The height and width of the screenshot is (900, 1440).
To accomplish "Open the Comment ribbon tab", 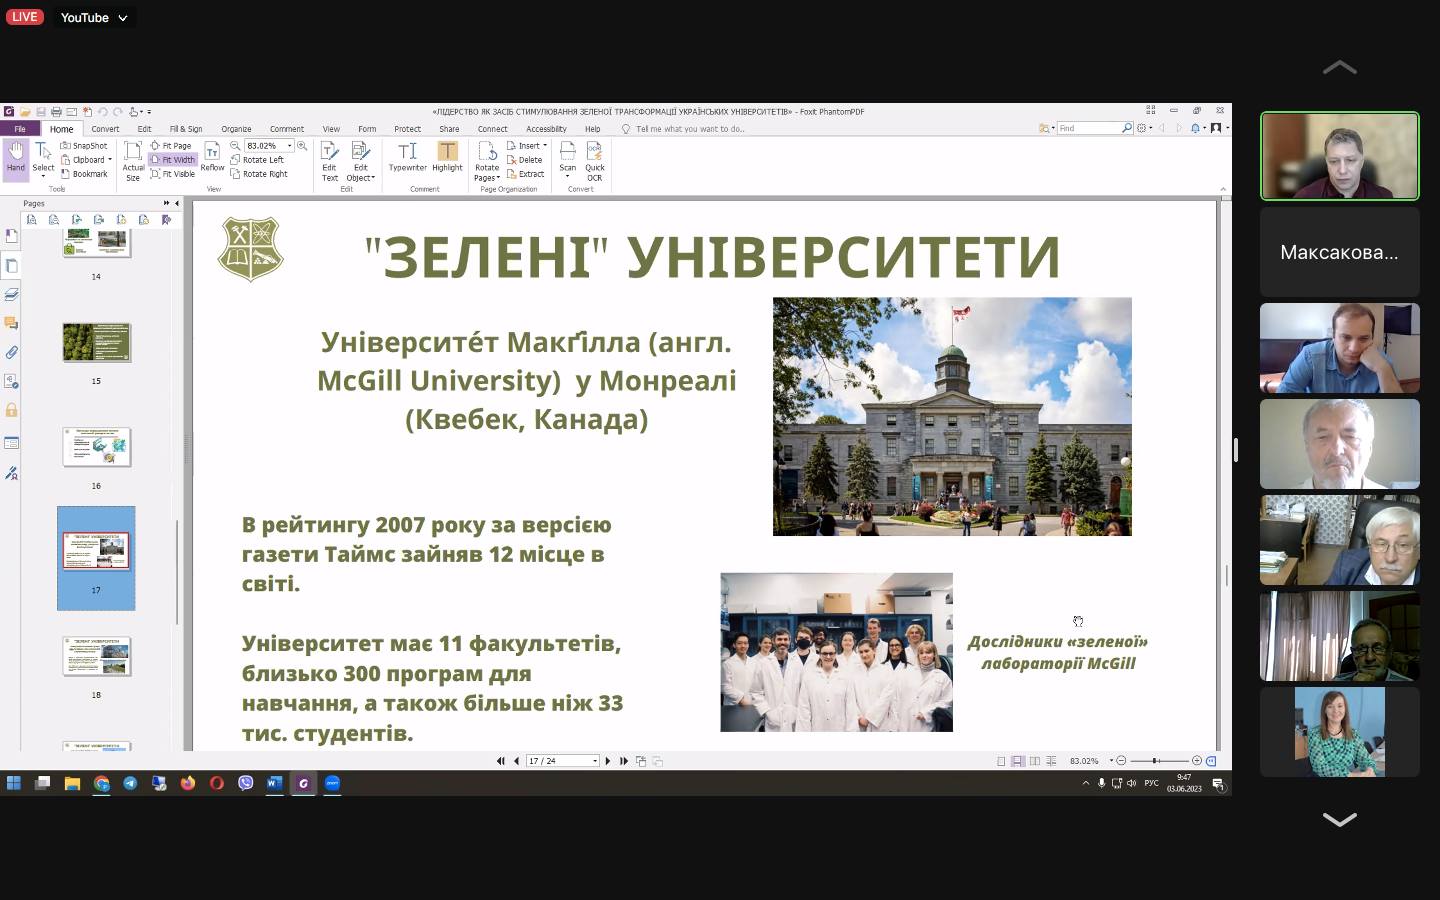I will click(x=286, y=129).
